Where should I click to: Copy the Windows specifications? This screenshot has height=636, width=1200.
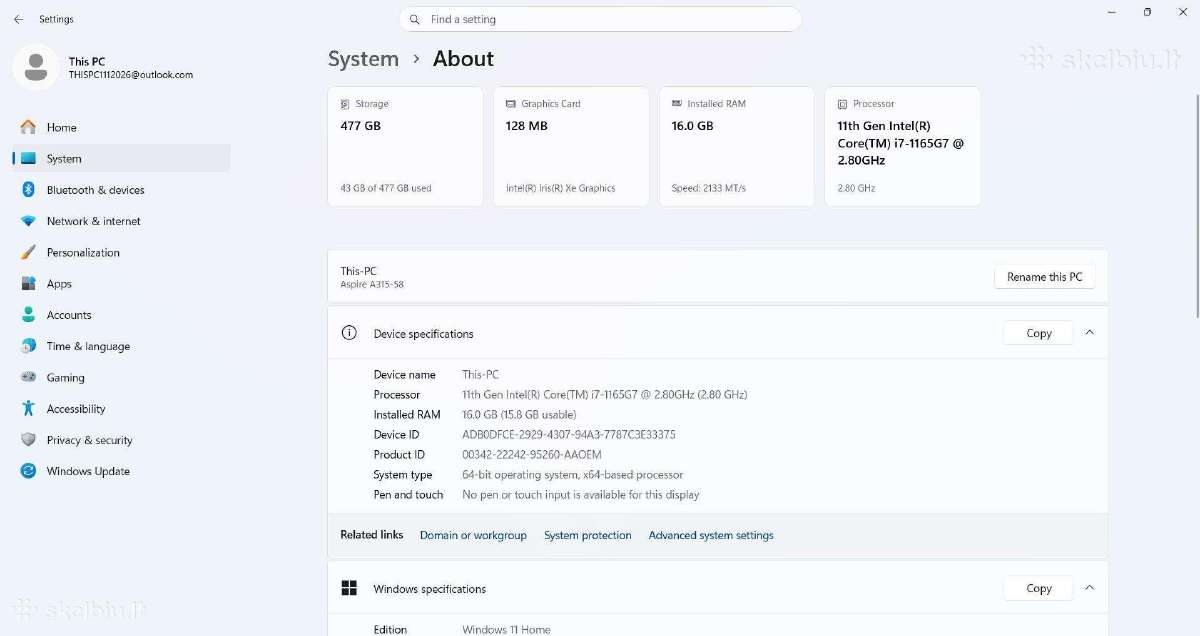pos(1038,588)
